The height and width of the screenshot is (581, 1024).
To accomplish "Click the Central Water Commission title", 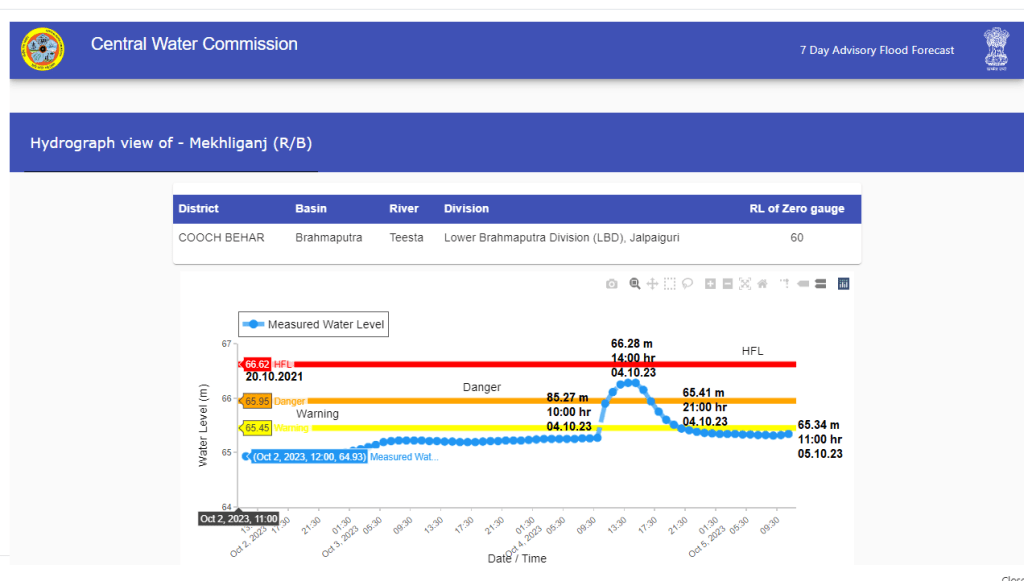I will point(194,44).
